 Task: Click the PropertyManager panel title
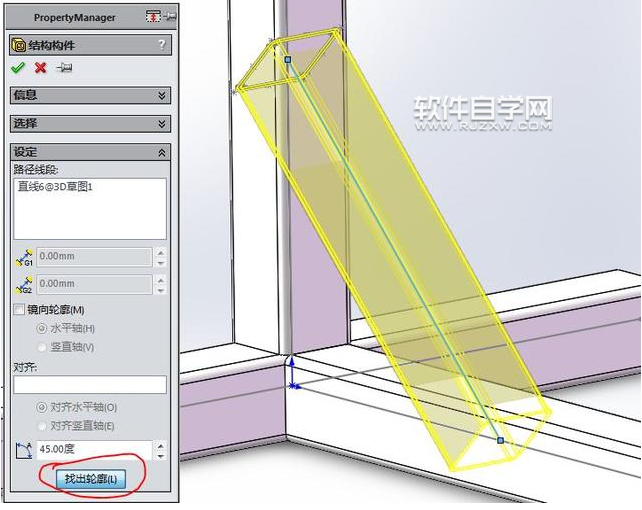point(75,18)
